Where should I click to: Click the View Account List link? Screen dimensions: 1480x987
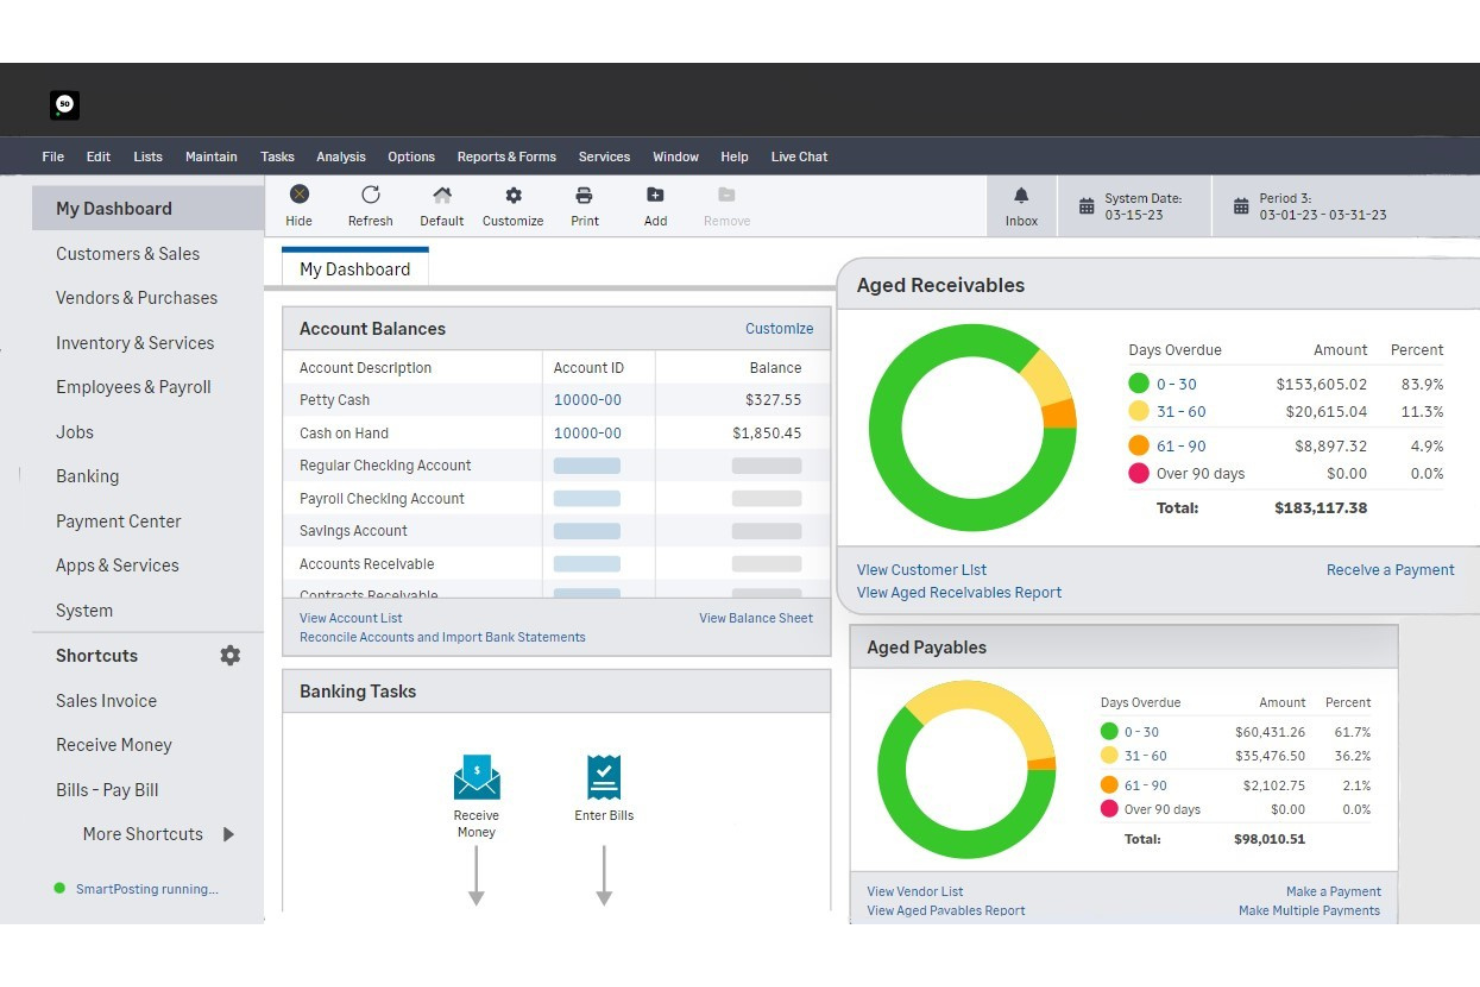351,618
